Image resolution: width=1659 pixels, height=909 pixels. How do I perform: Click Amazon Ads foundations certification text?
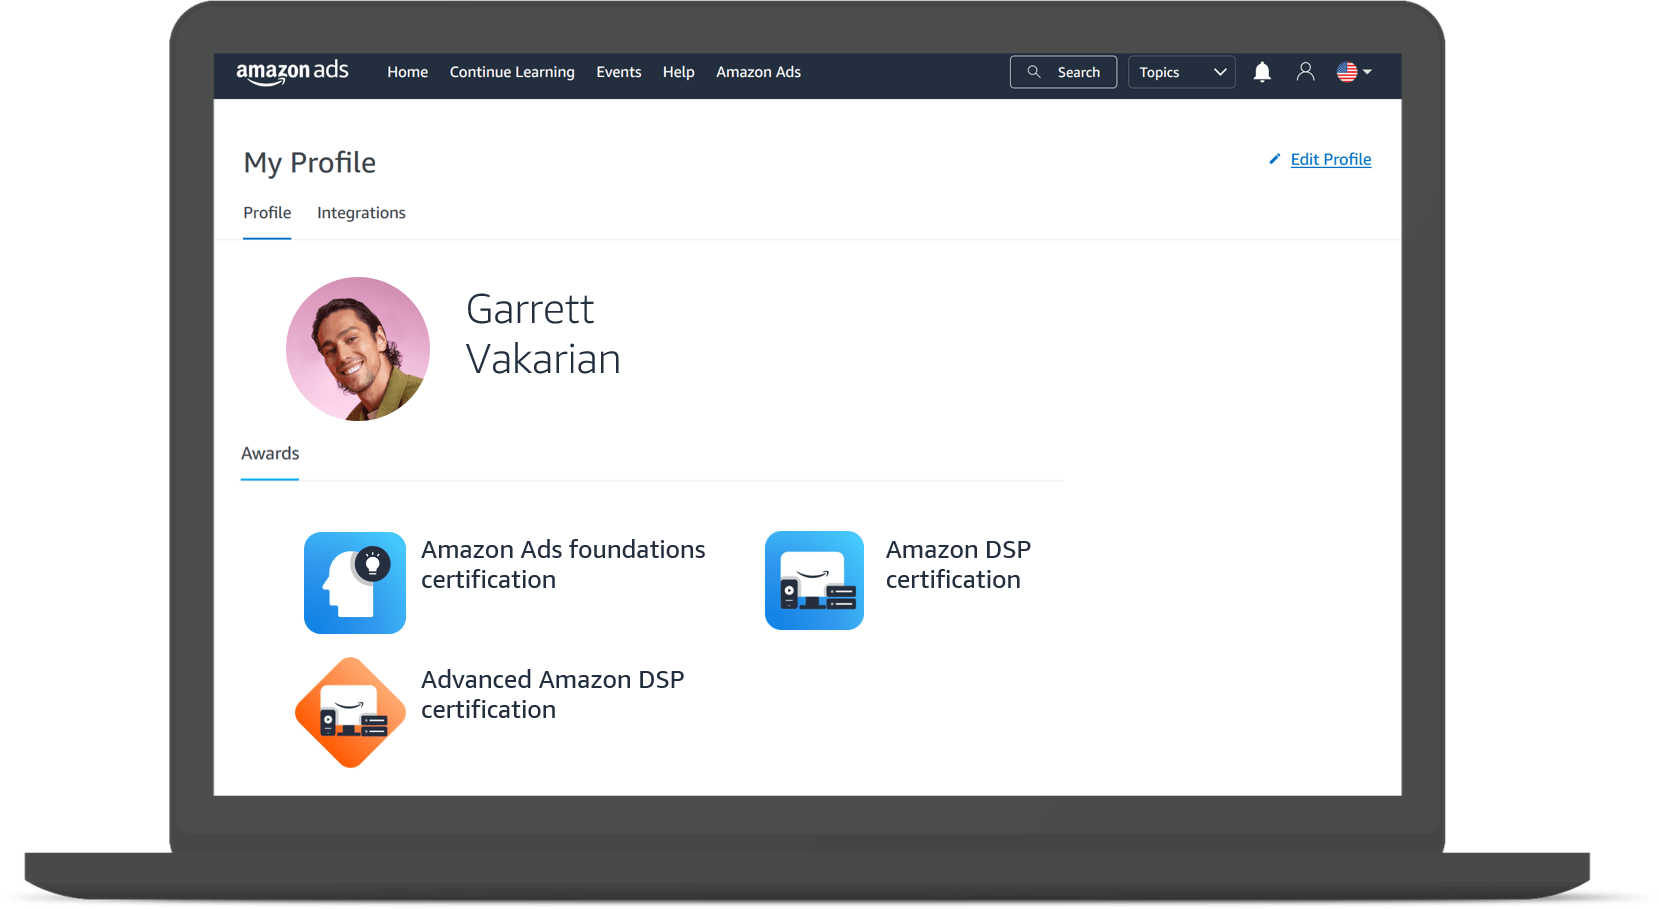click(x=563, y=565)
